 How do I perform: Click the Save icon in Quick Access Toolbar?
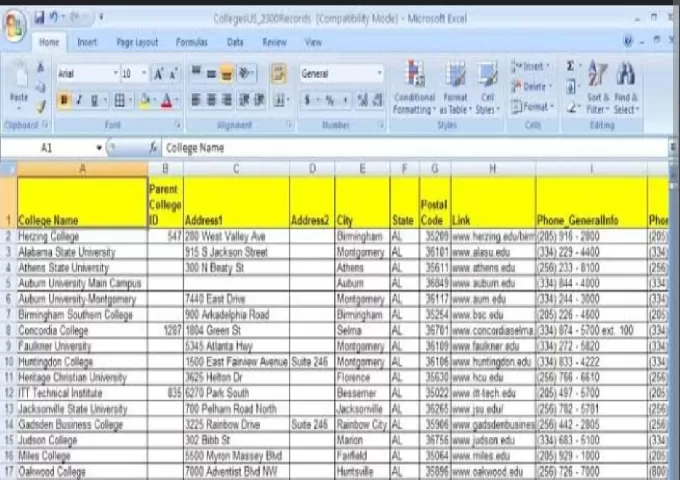(40, 19)
